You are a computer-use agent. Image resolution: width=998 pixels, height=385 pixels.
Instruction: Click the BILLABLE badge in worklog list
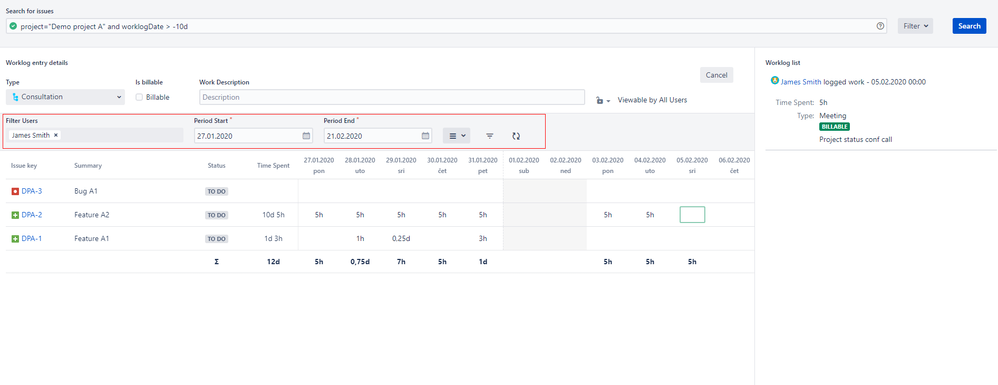(x=834, y=127)
